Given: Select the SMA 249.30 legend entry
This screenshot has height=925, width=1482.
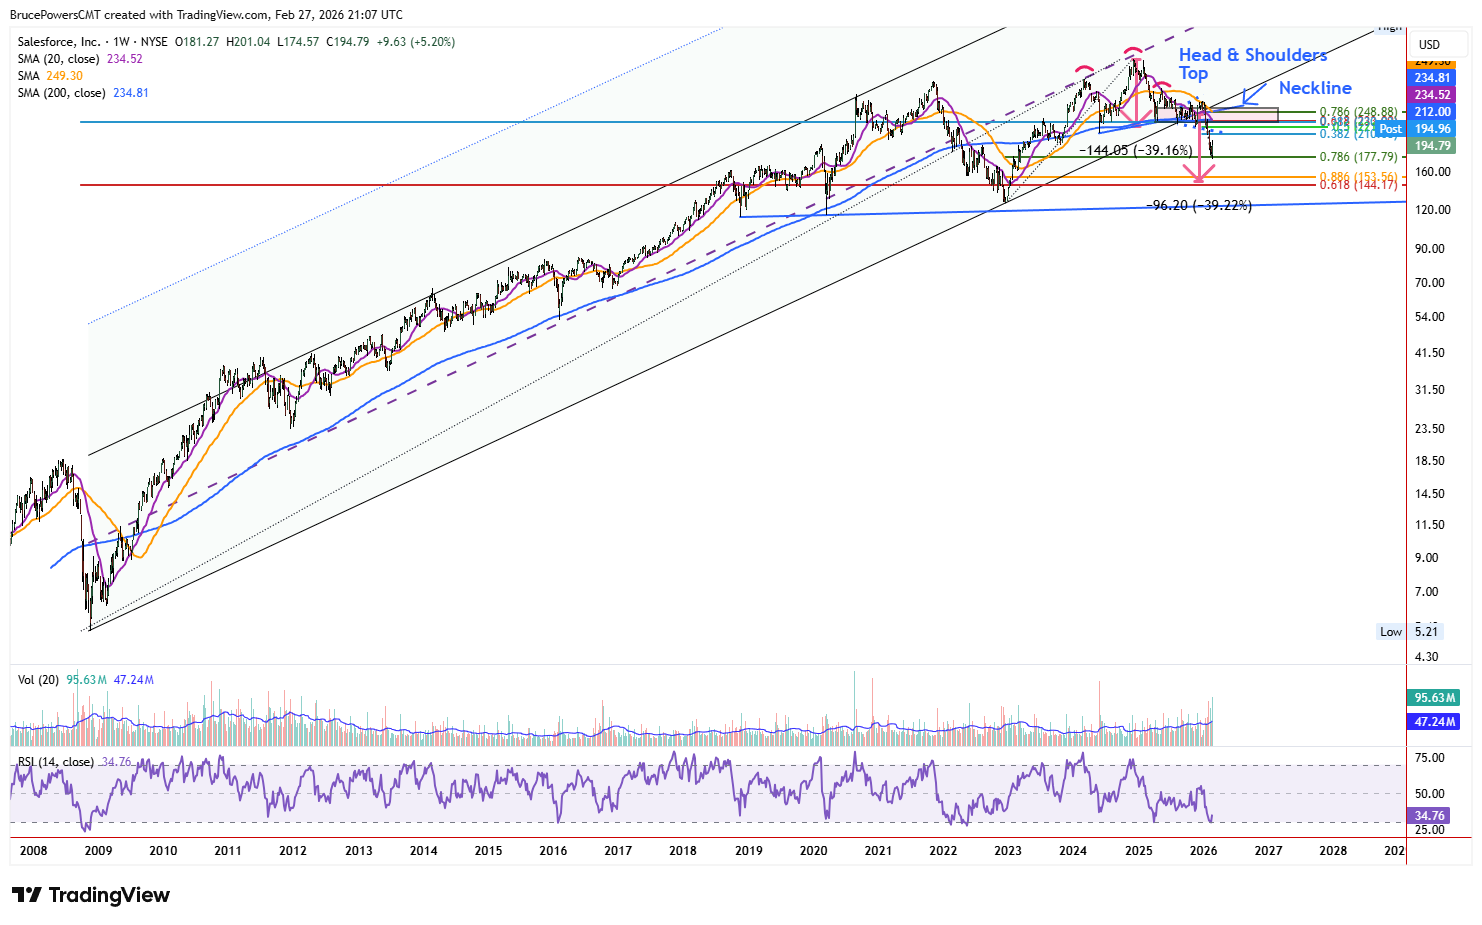Looking at the screenshot, I should point(50,76).
